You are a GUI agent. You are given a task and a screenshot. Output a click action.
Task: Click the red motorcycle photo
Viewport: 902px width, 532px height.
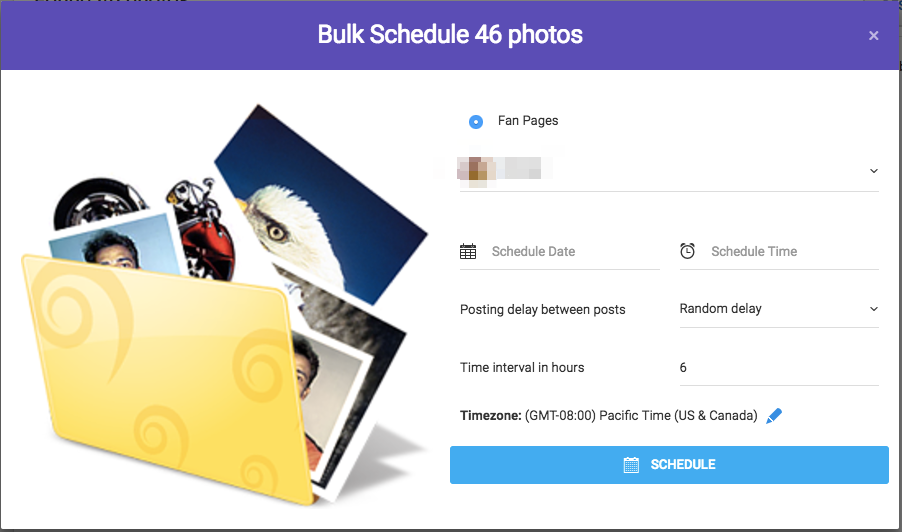(201, 230)
